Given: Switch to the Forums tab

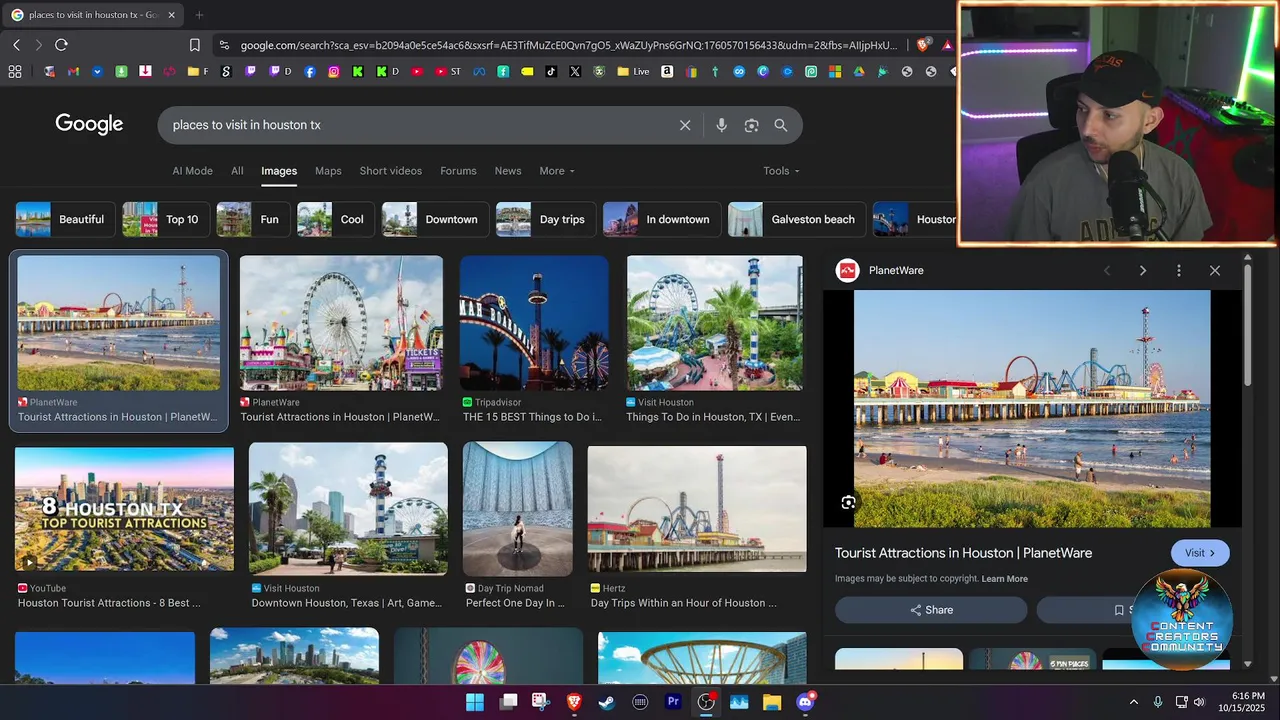Looking at the screenshot, I should click(458, 171).
